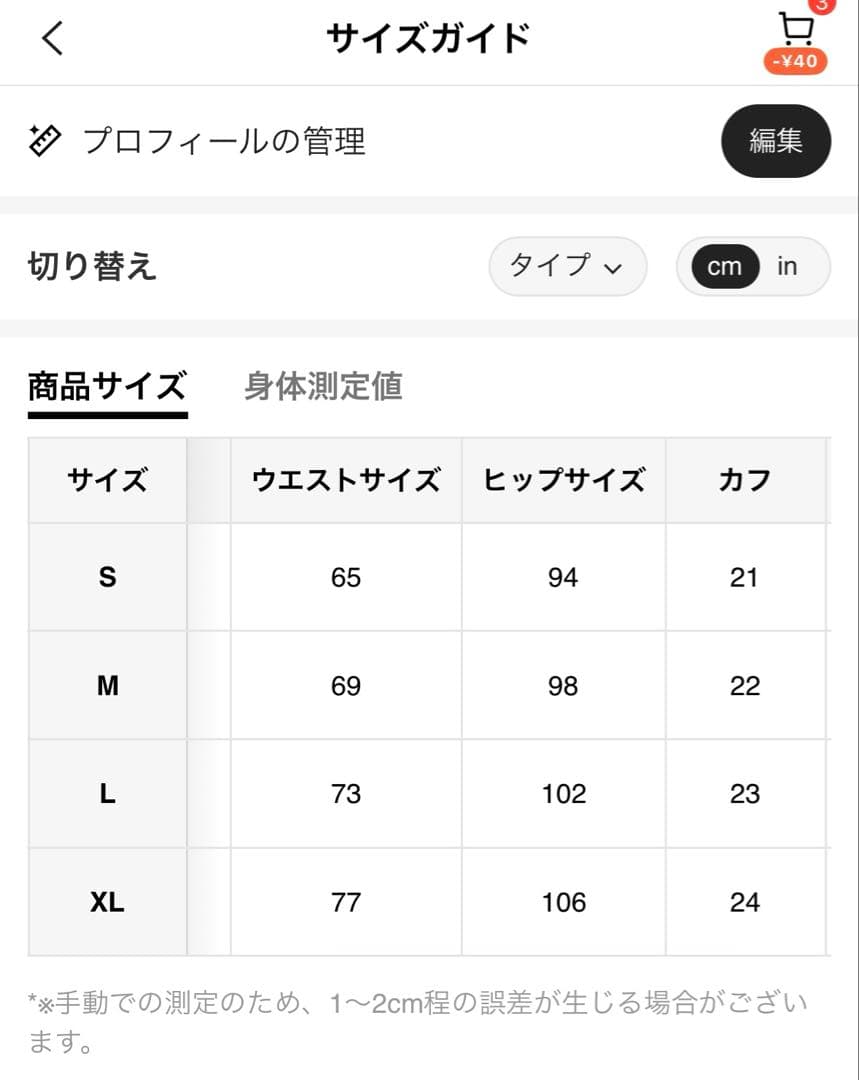The image size is (859, 1080).
Task: Open the タイプ dropdown
Action: [x=567, y=267]
